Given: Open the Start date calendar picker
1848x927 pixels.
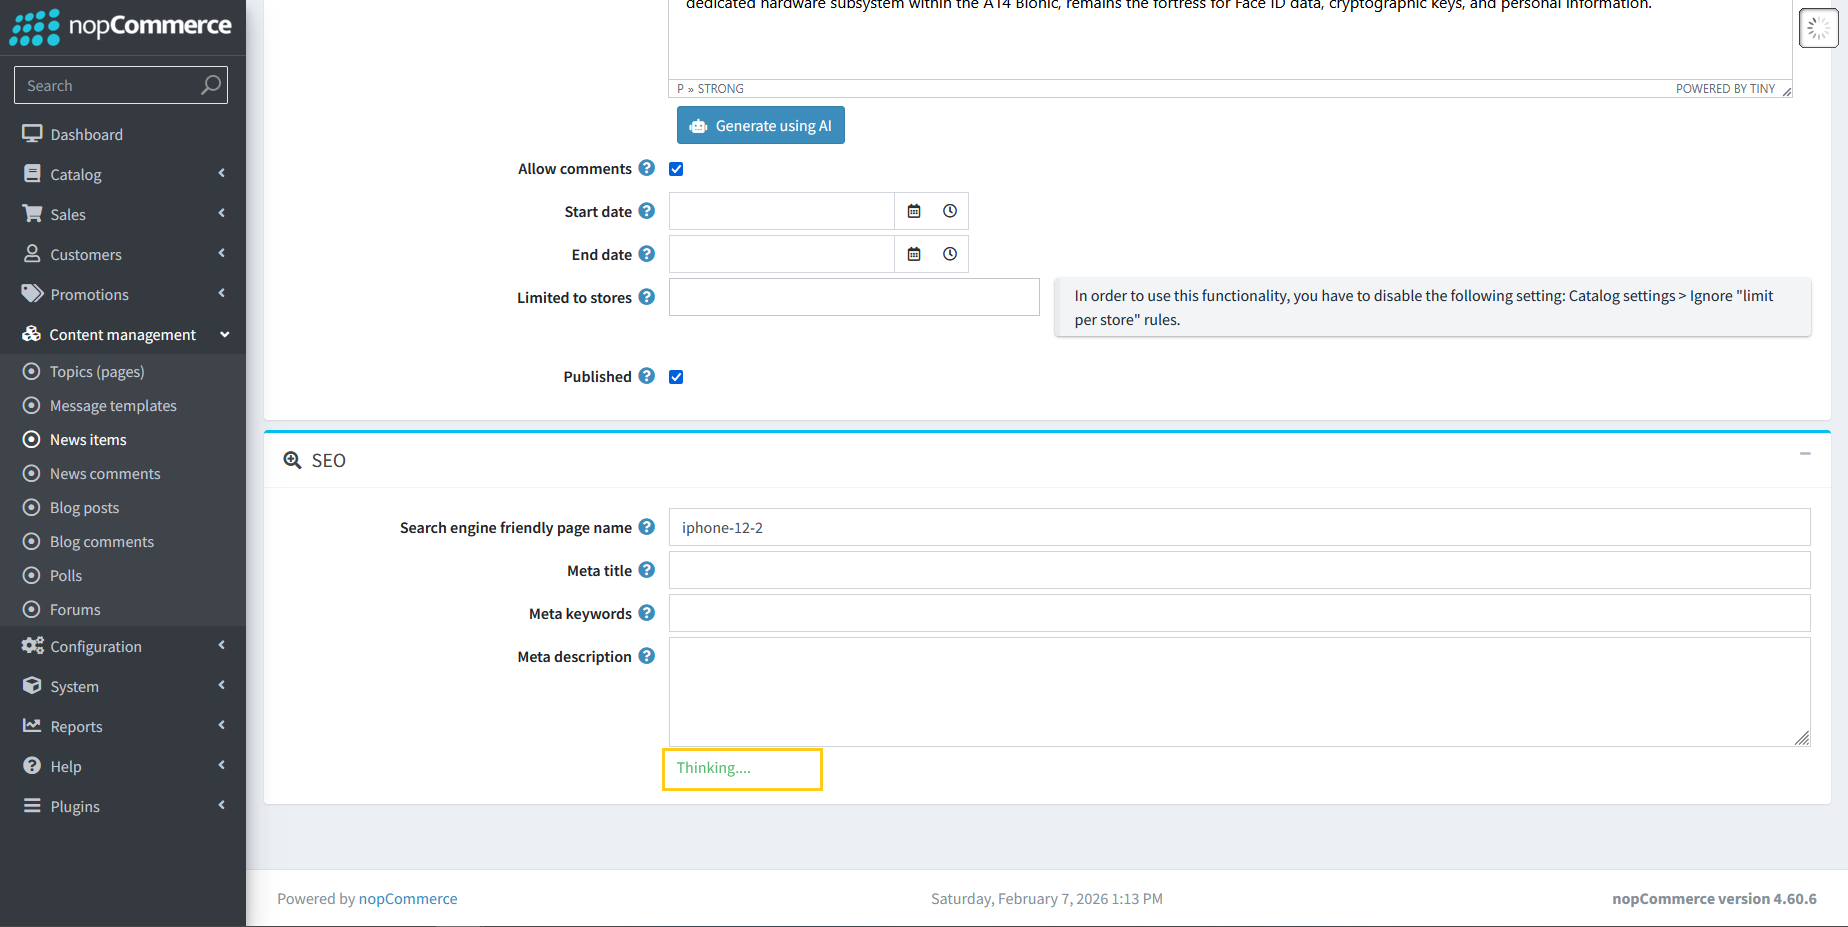Looking at the screenshot, I should pos(913,211).
